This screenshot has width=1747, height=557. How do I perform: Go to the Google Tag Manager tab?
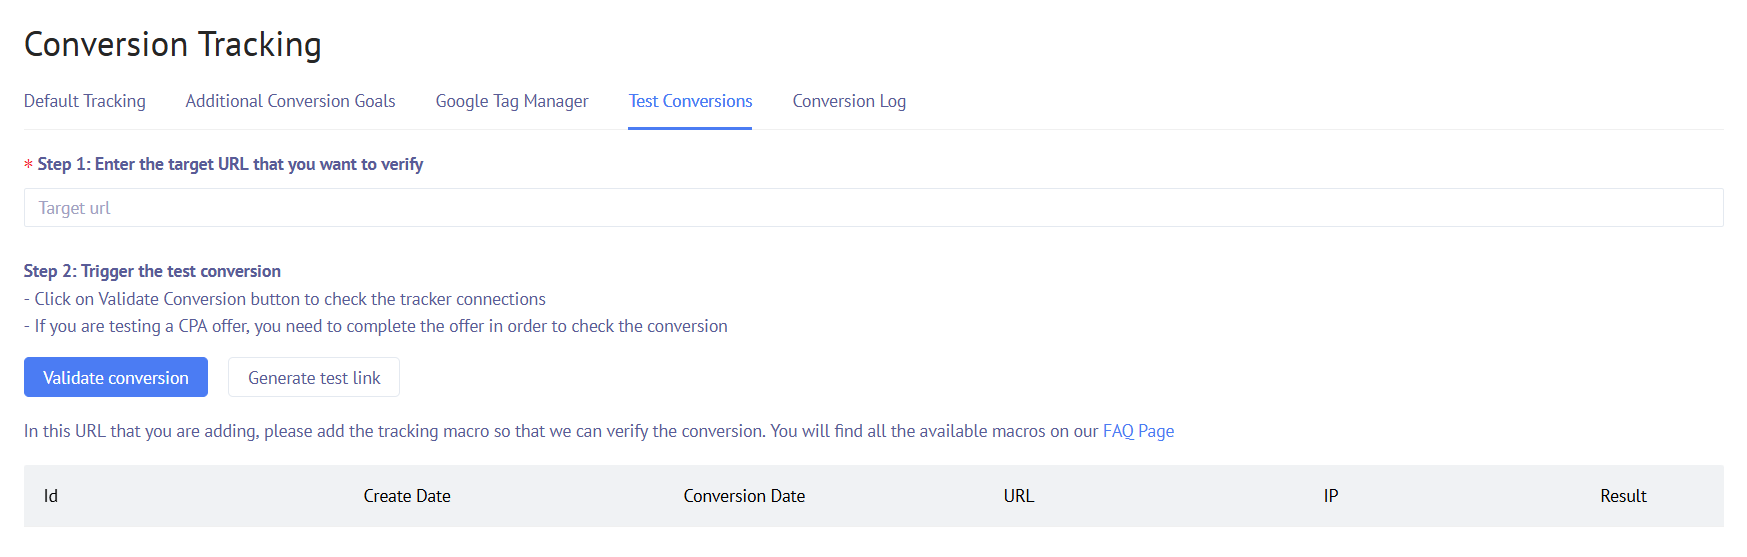[x=511, y=101]
